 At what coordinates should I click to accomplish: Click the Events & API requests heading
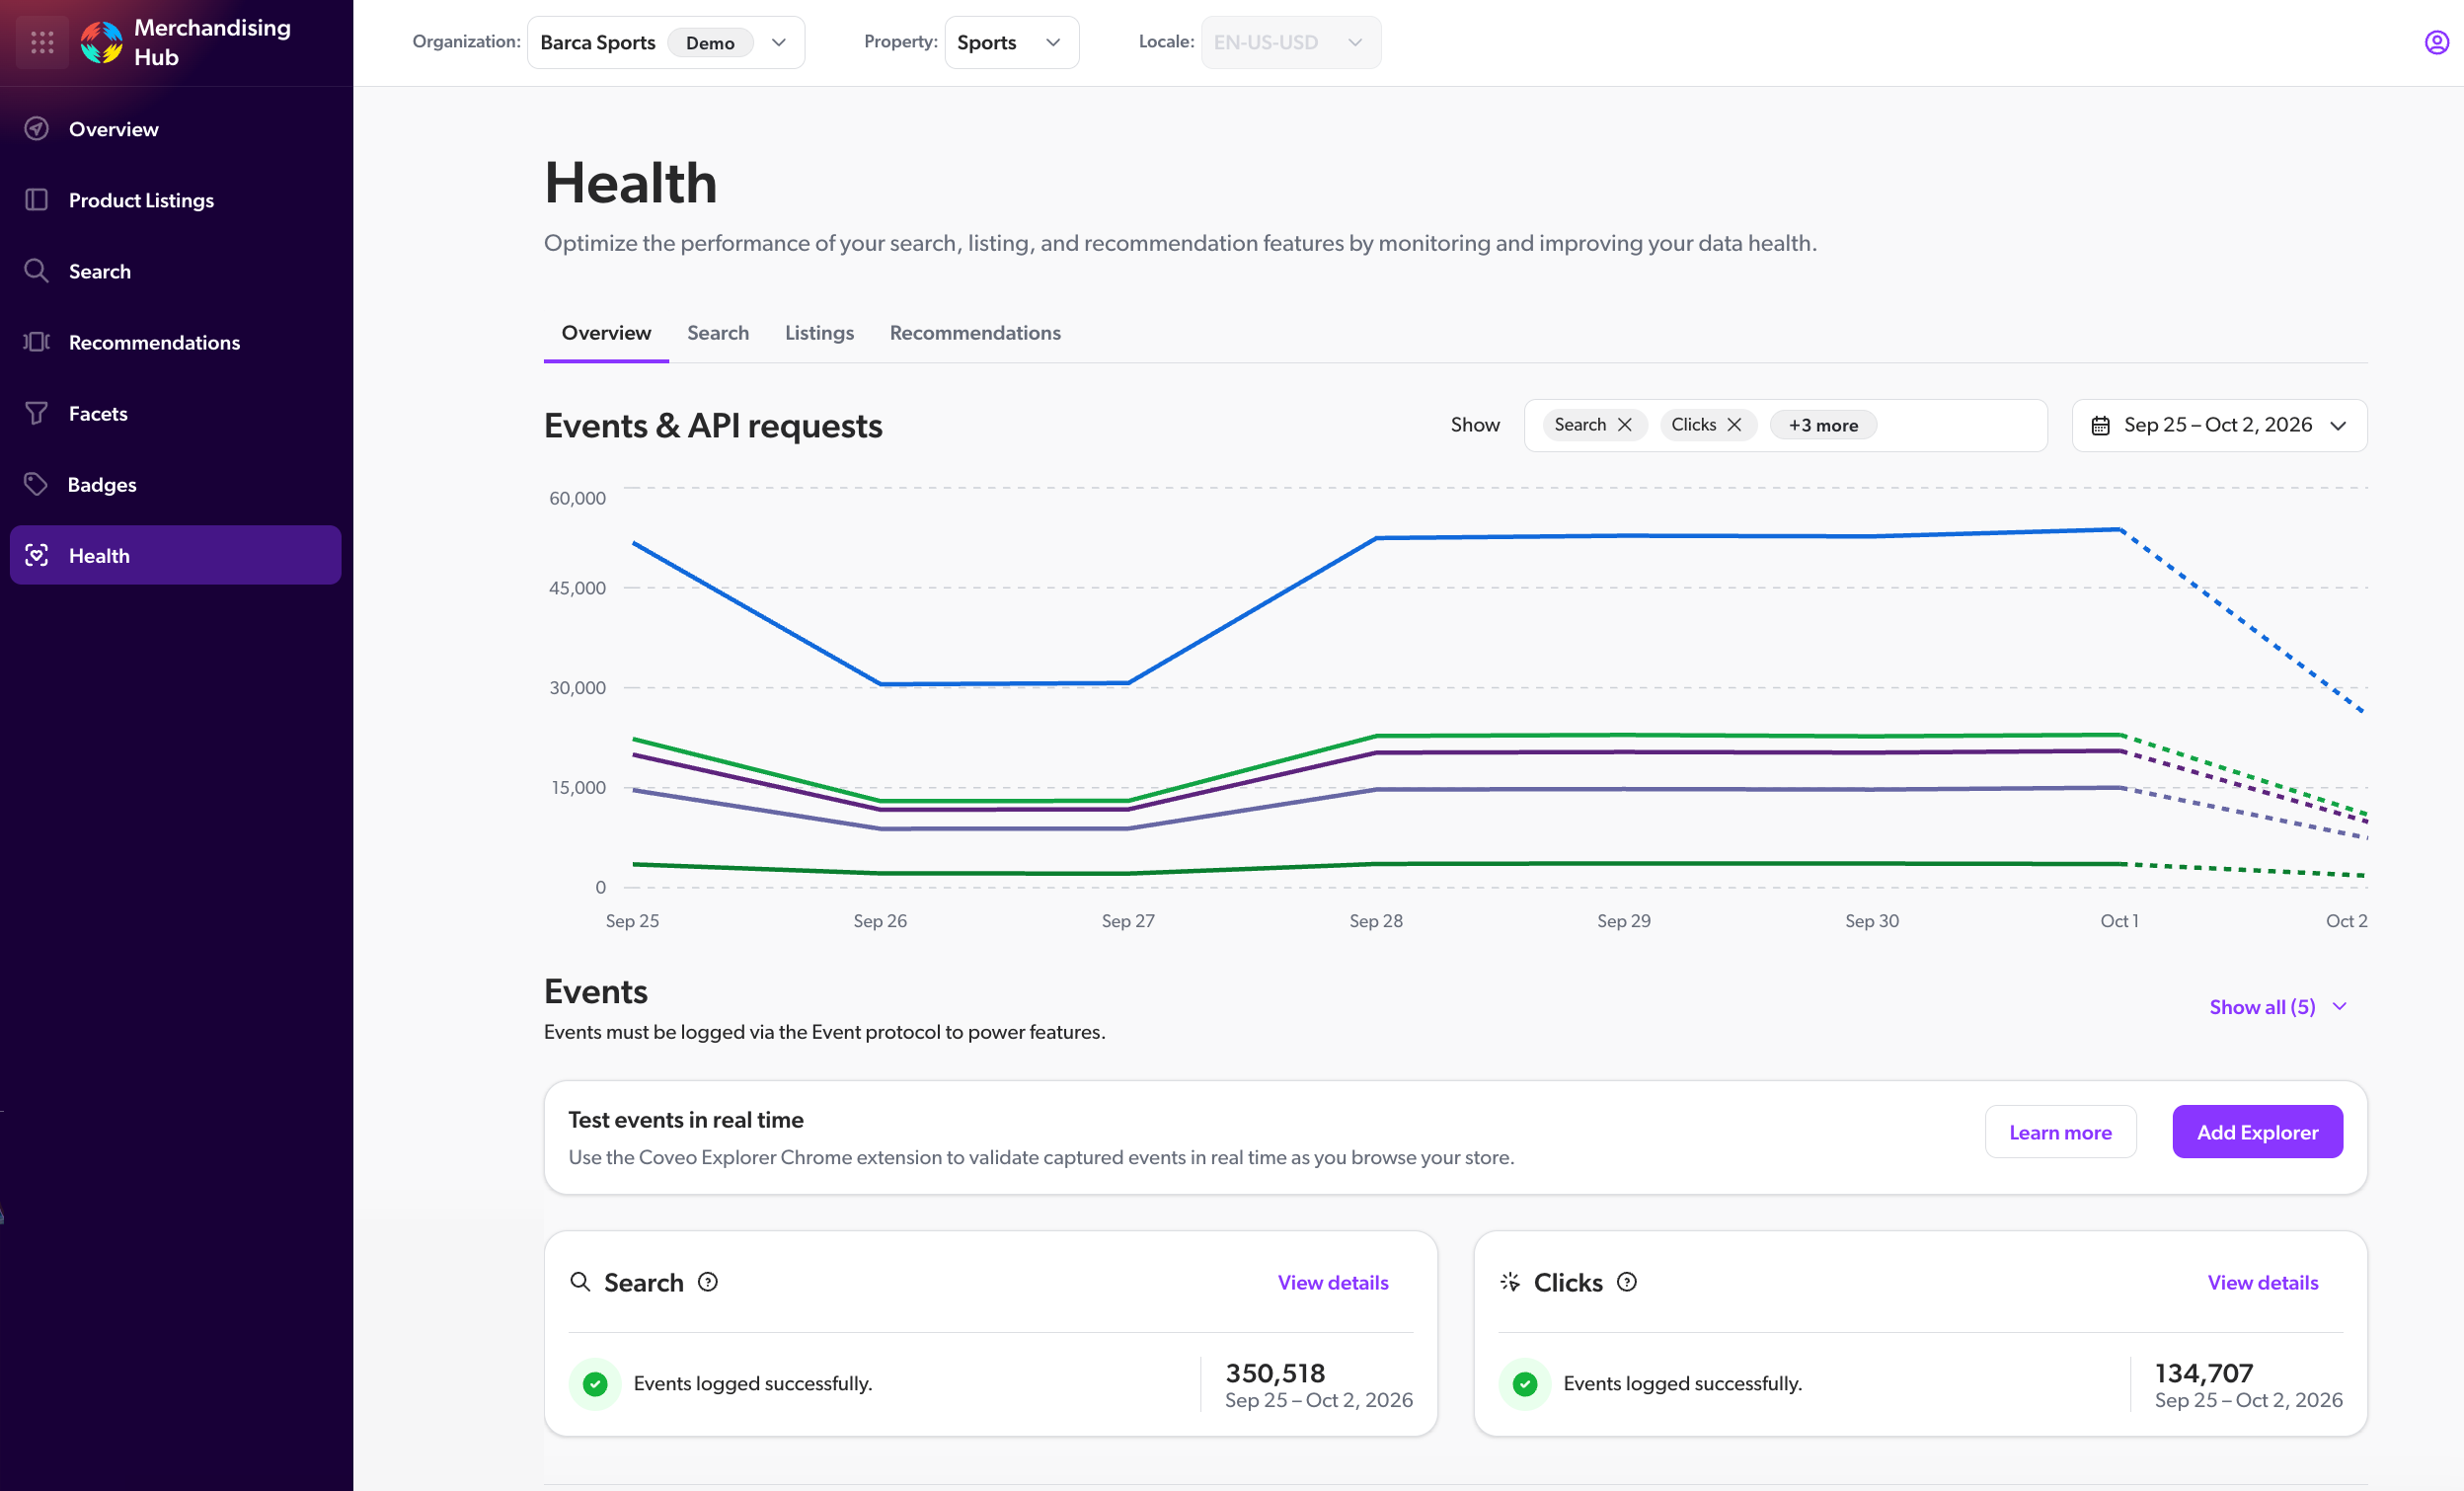click(713, 426)
